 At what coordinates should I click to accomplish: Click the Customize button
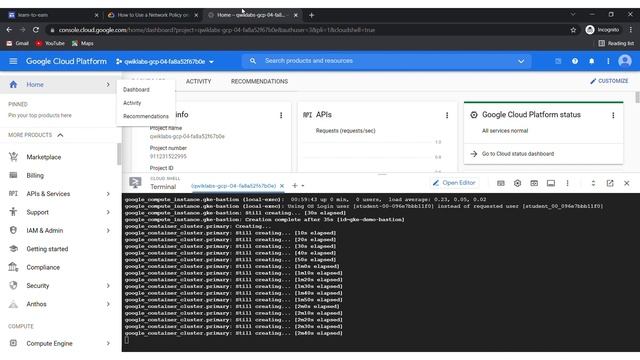click(x=609, y=81)
